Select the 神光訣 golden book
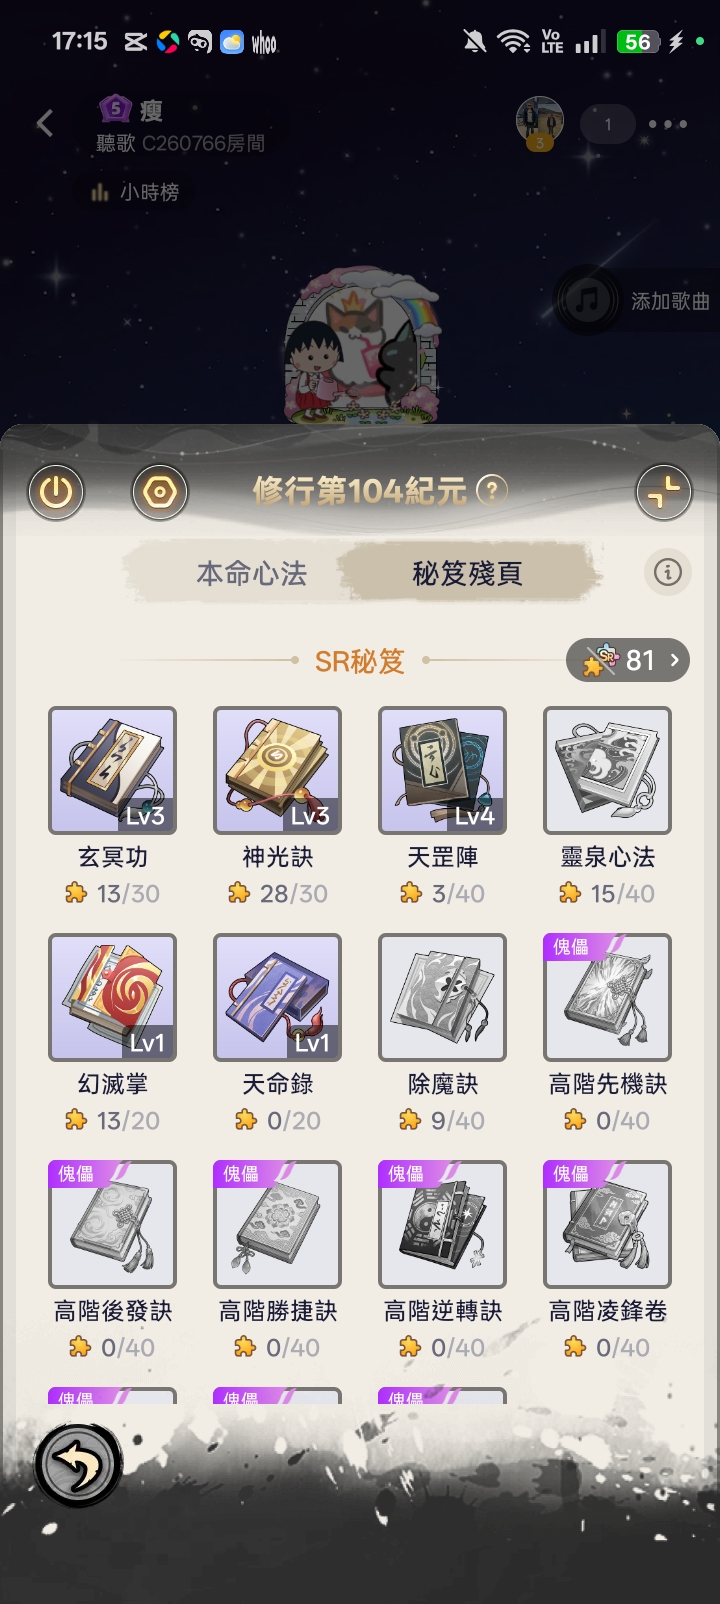Image resolution: width=720 pixels, height=1604 pixels. pos(278,770)
